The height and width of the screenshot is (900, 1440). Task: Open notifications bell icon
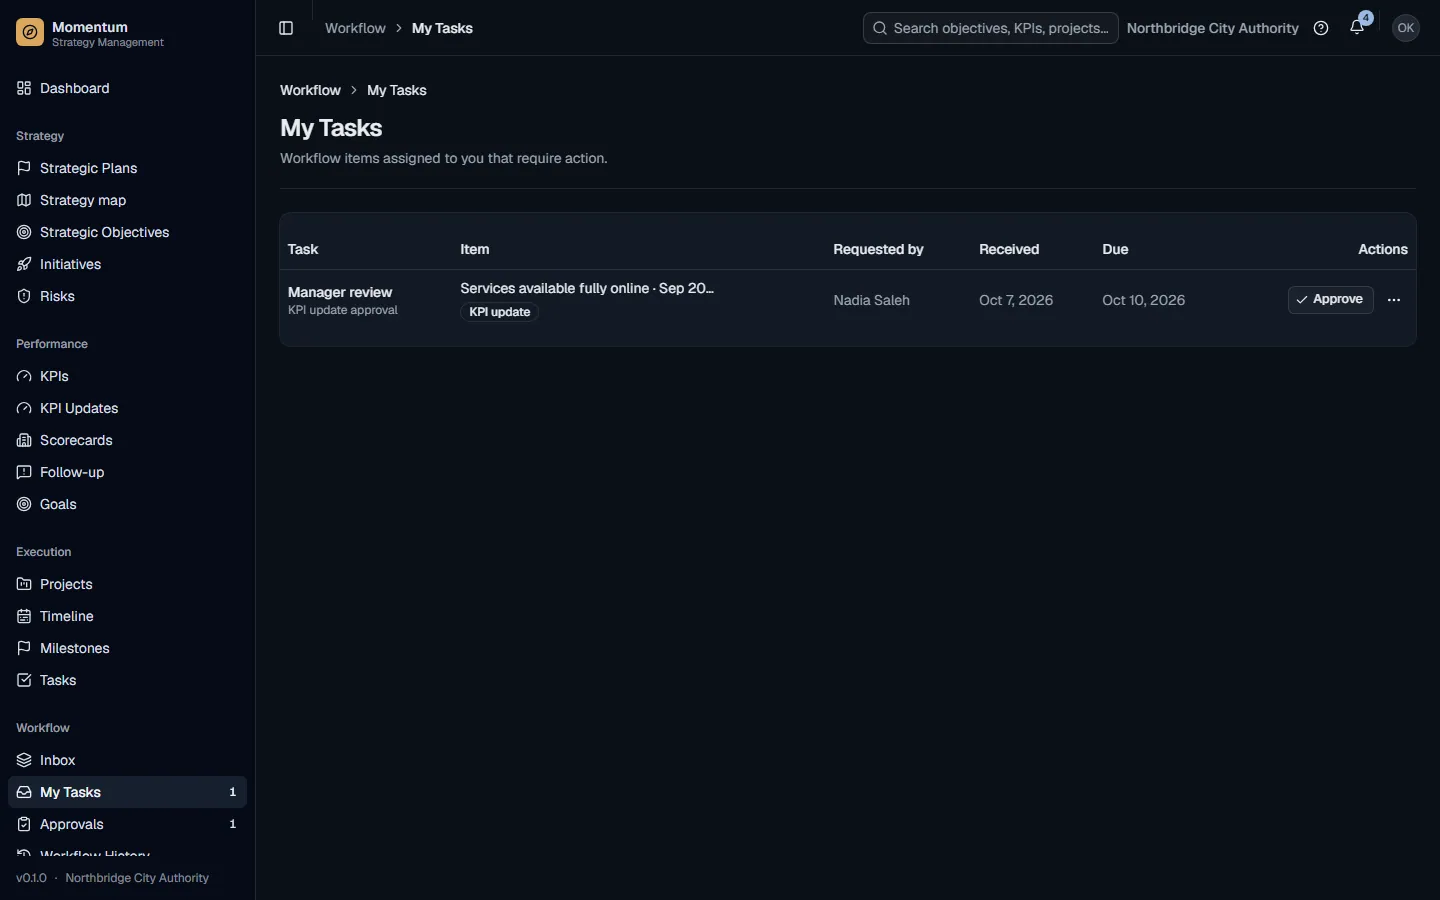(1357, 28)
